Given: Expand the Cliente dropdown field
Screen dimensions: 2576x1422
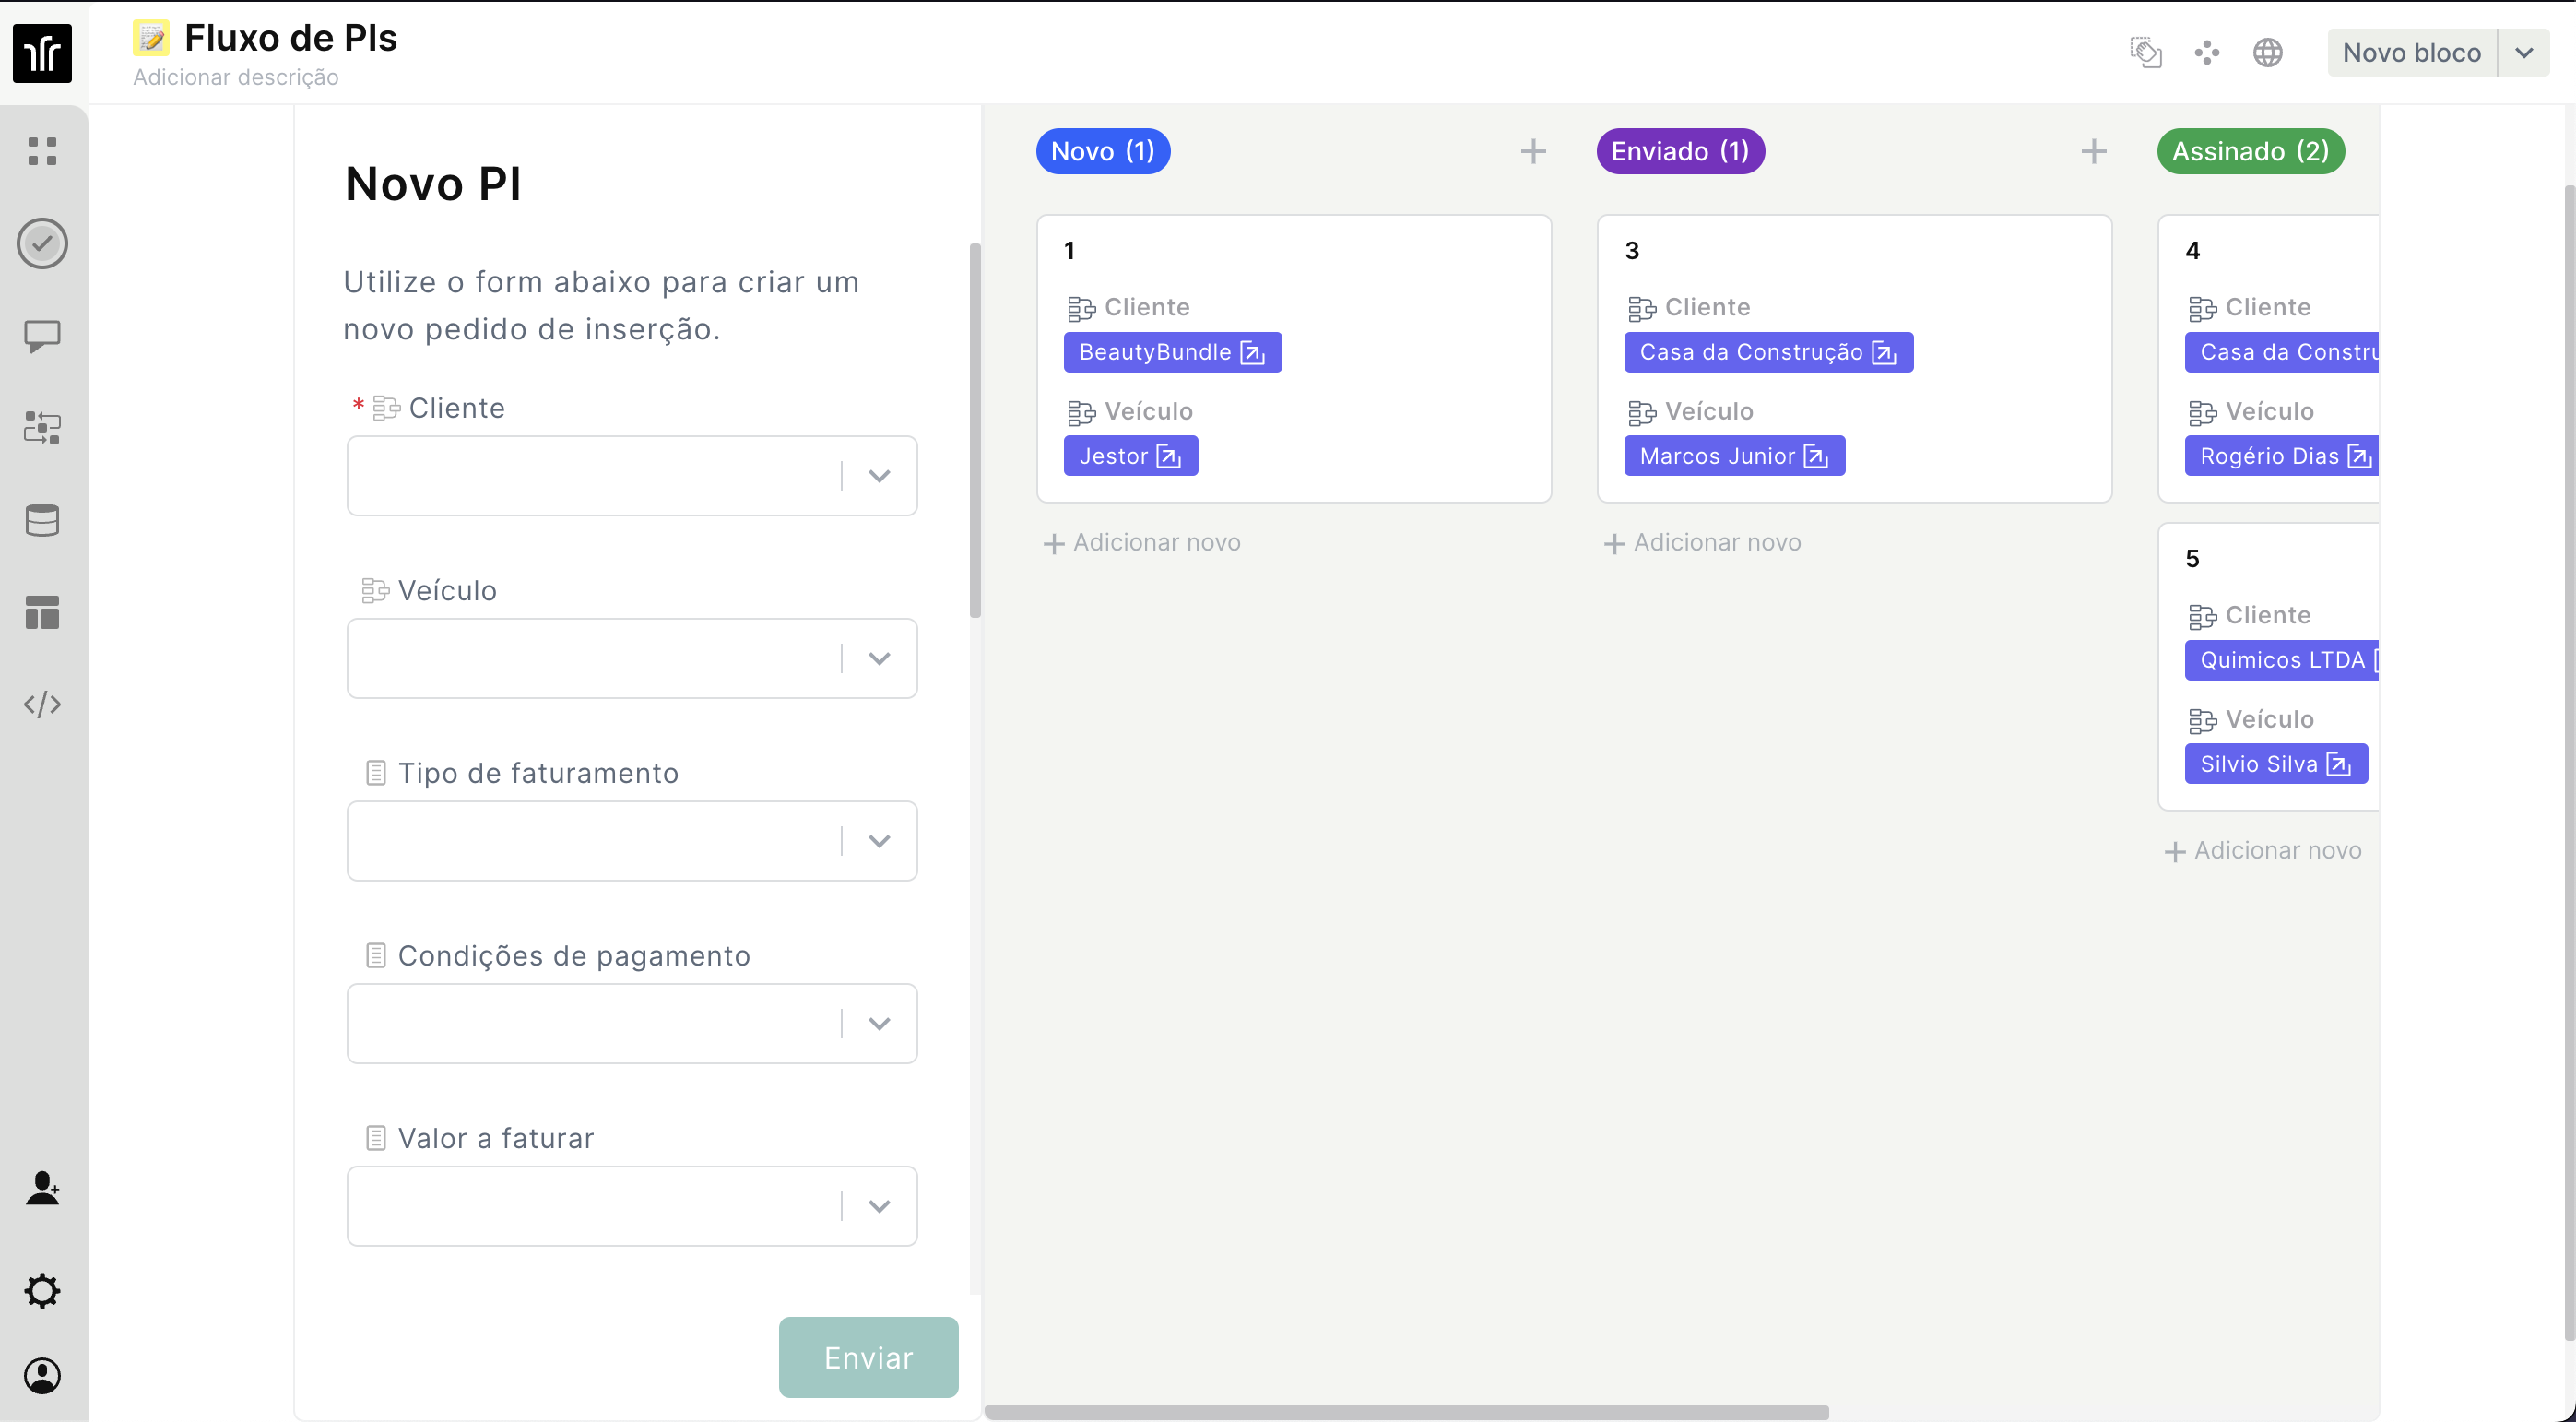Looking at the screenshot, I should point(878,476).
